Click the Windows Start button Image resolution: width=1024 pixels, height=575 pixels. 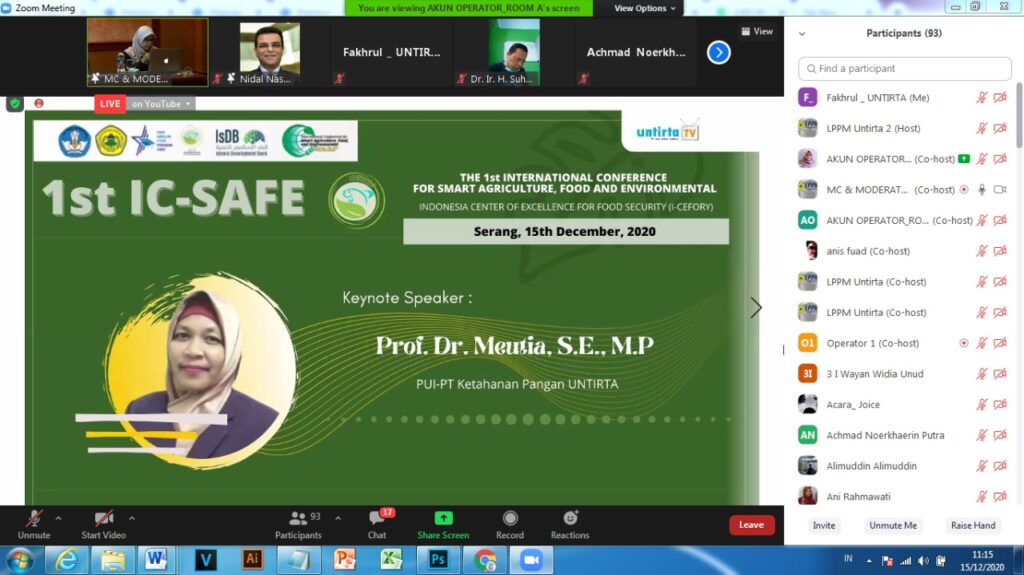pyautogui.click(x=20, y=561)
